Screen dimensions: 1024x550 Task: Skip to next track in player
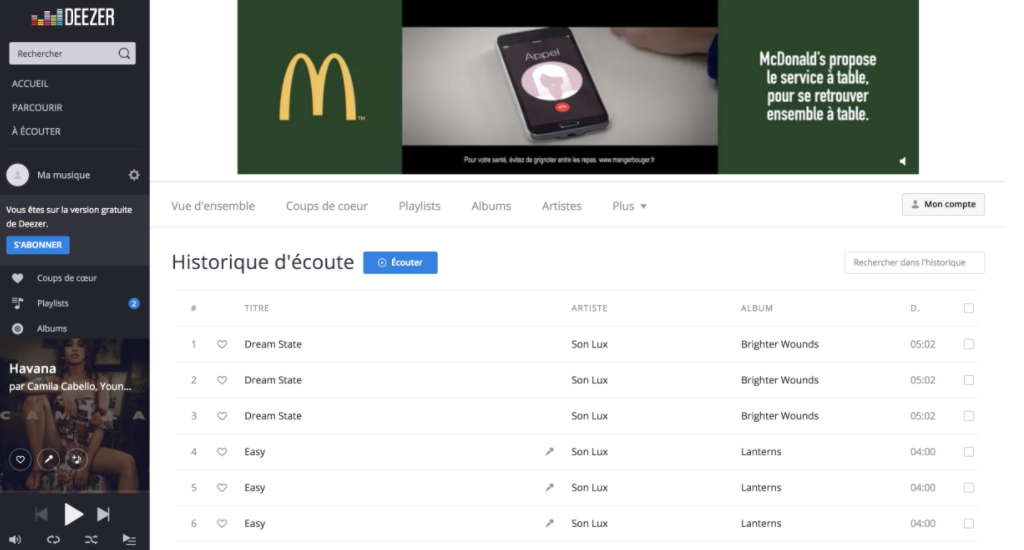103,515
